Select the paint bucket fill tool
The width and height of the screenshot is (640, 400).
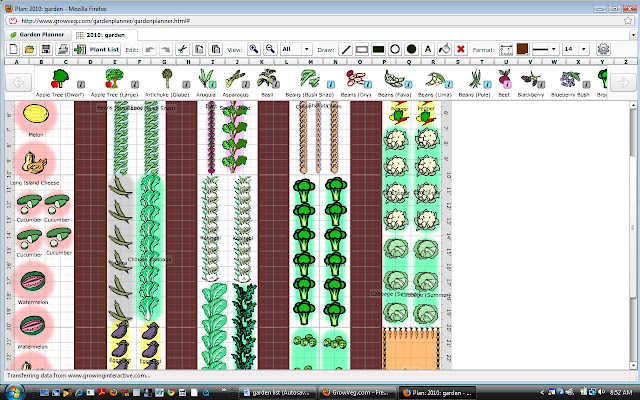(x=444, y=49)
